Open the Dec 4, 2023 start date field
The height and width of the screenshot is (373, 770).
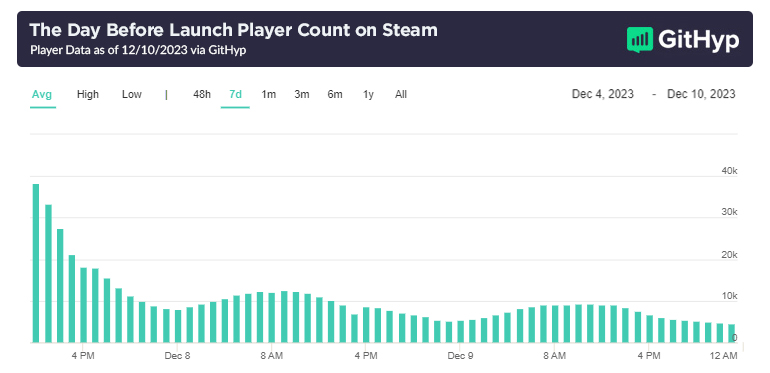(603, 94)
